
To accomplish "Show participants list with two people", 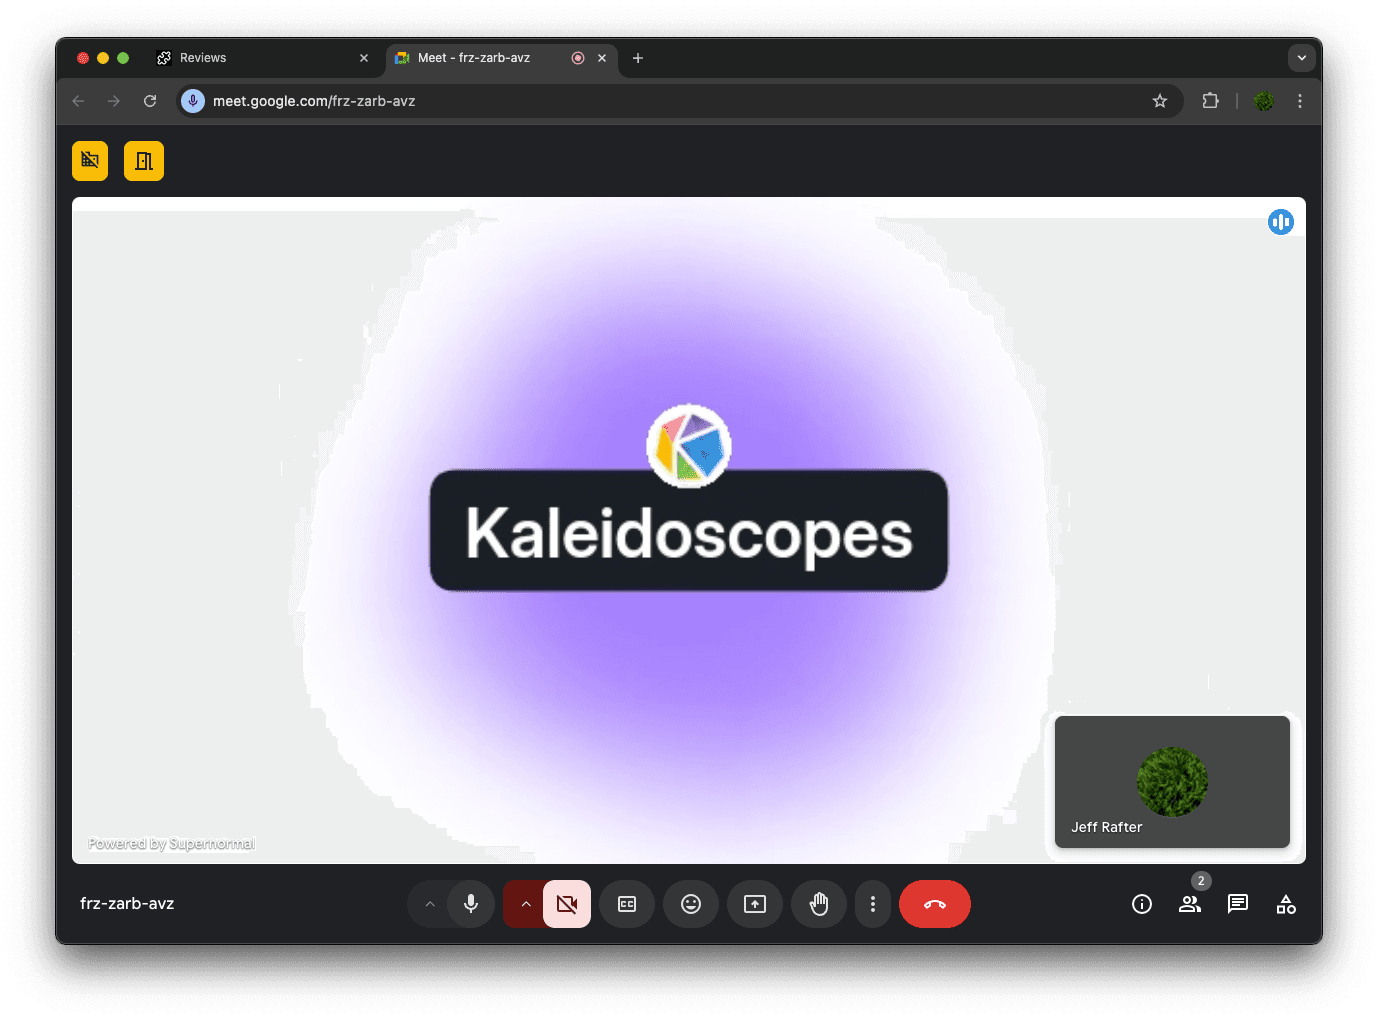I will pos(1189,904).
